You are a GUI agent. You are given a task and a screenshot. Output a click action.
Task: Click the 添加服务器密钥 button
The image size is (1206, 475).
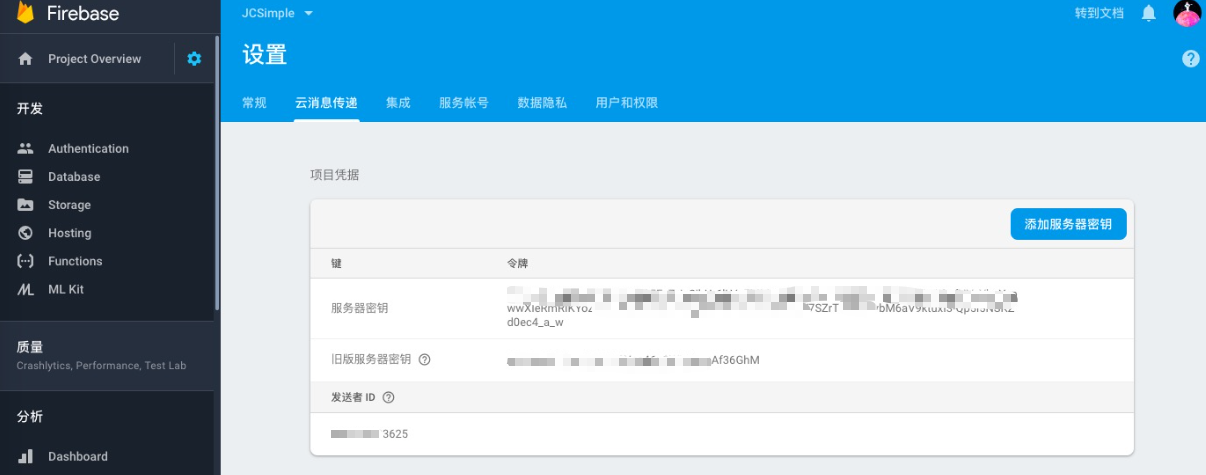(1068, 224)
